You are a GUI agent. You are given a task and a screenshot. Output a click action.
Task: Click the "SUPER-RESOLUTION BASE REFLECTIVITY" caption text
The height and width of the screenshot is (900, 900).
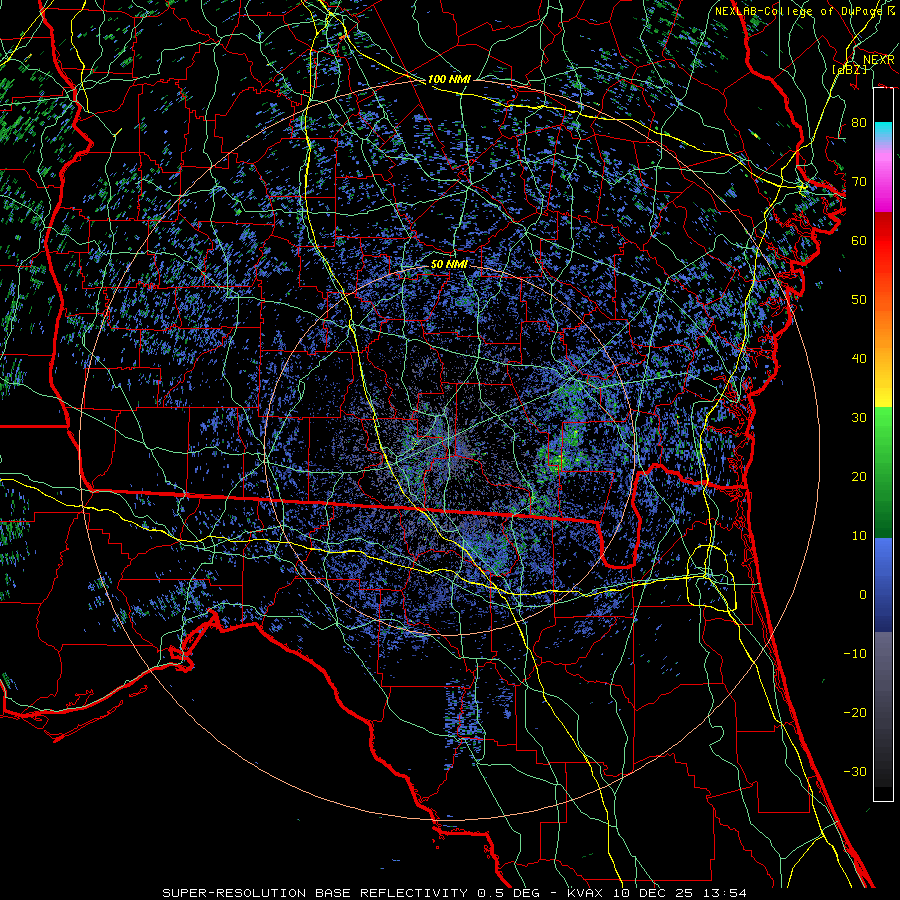315,893
